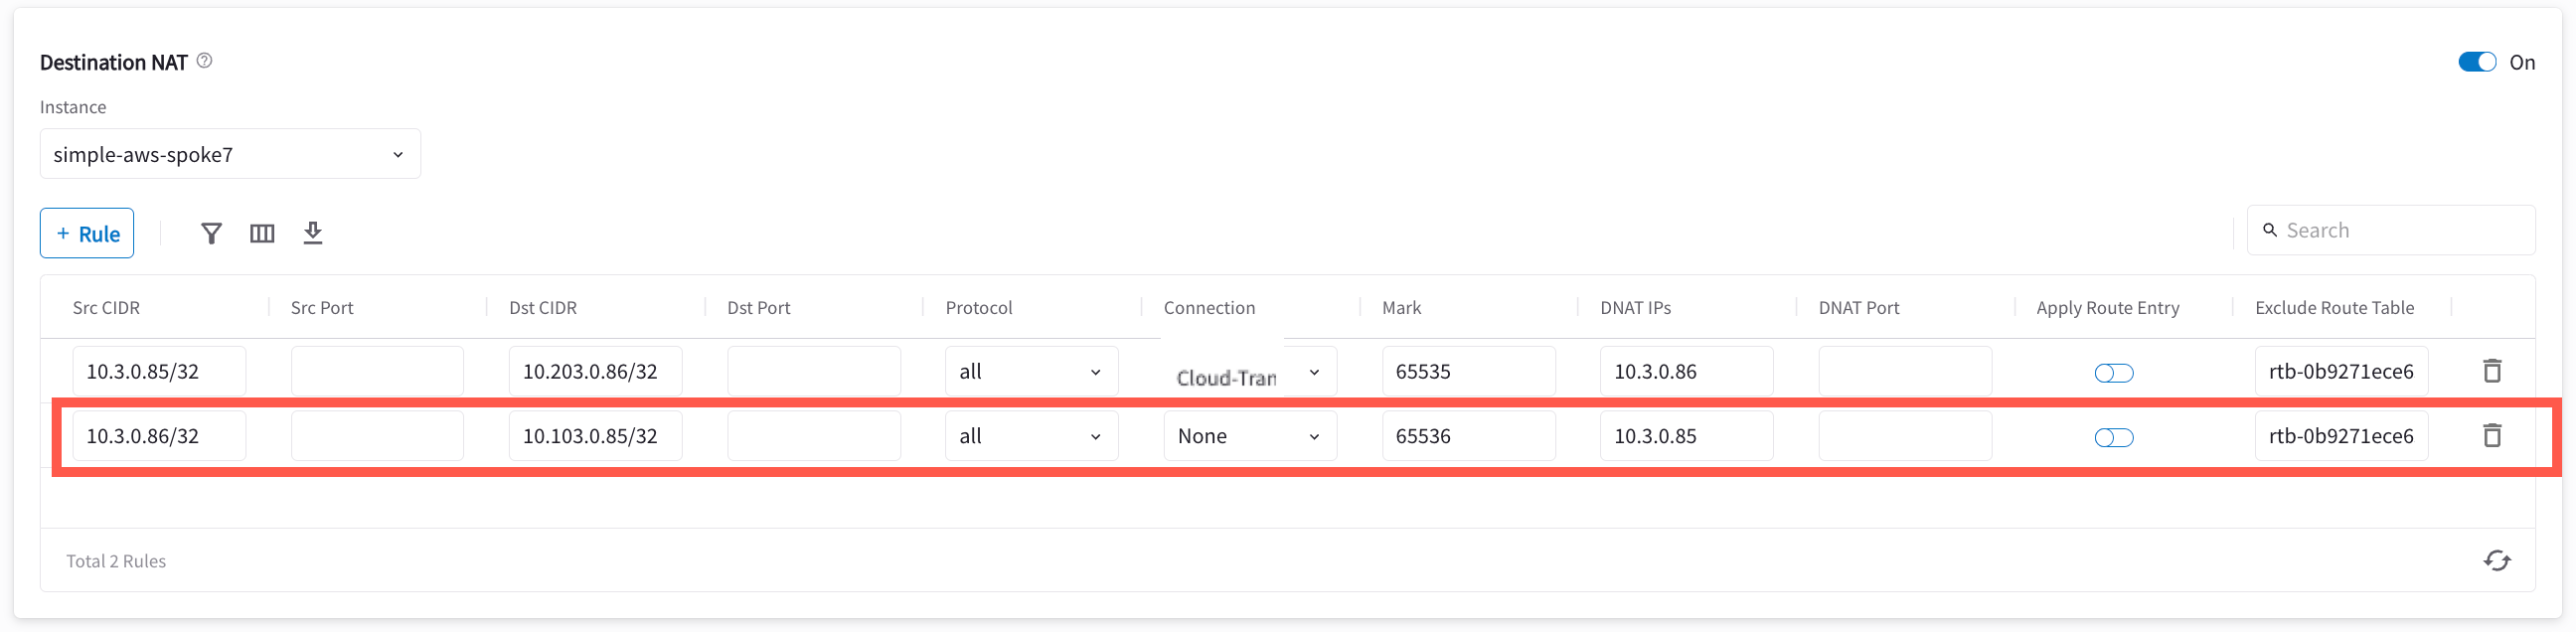Viewport: 2576px width, 632px height.
Task: Click the column selector icon
Action: (x=262, y=232)
